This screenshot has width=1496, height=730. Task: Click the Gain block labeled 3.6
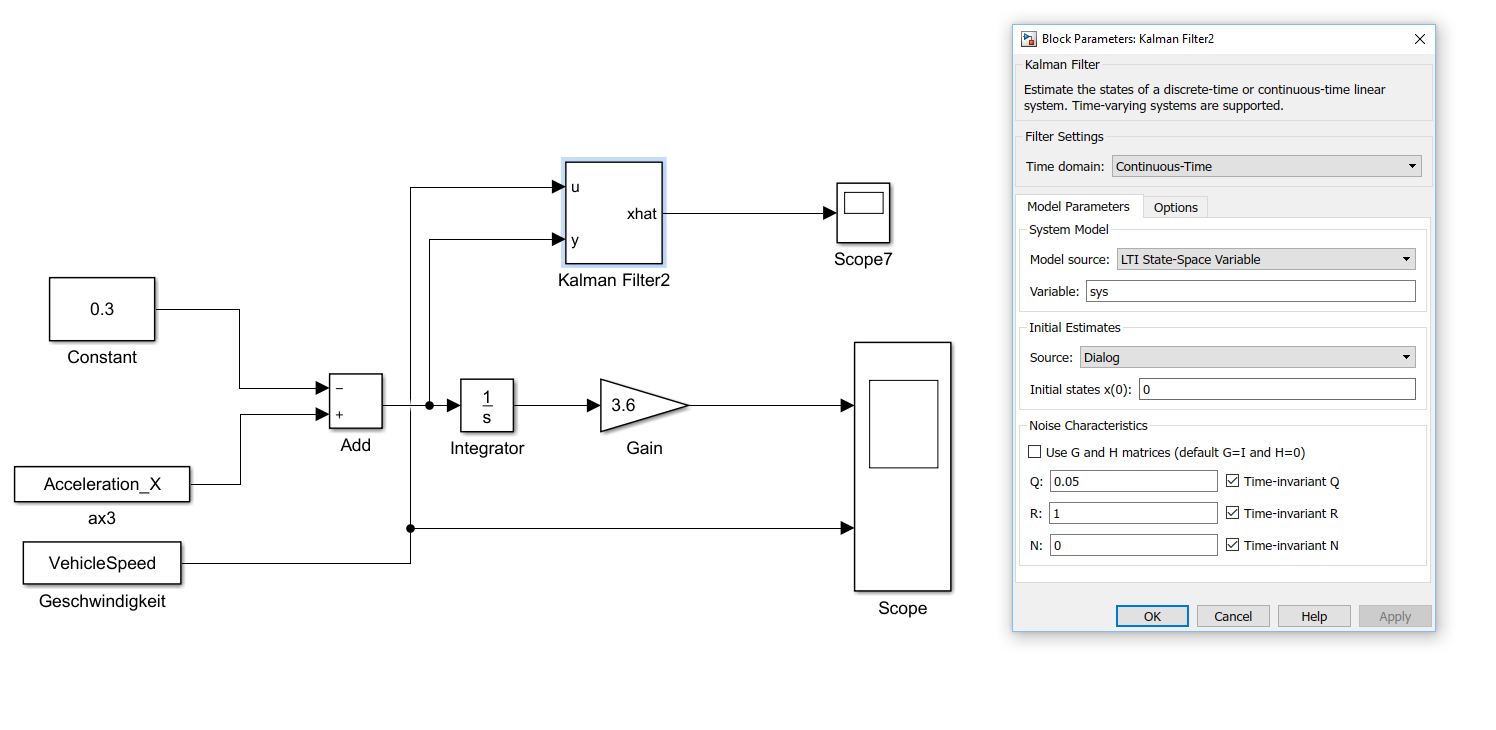coord(637,405)
